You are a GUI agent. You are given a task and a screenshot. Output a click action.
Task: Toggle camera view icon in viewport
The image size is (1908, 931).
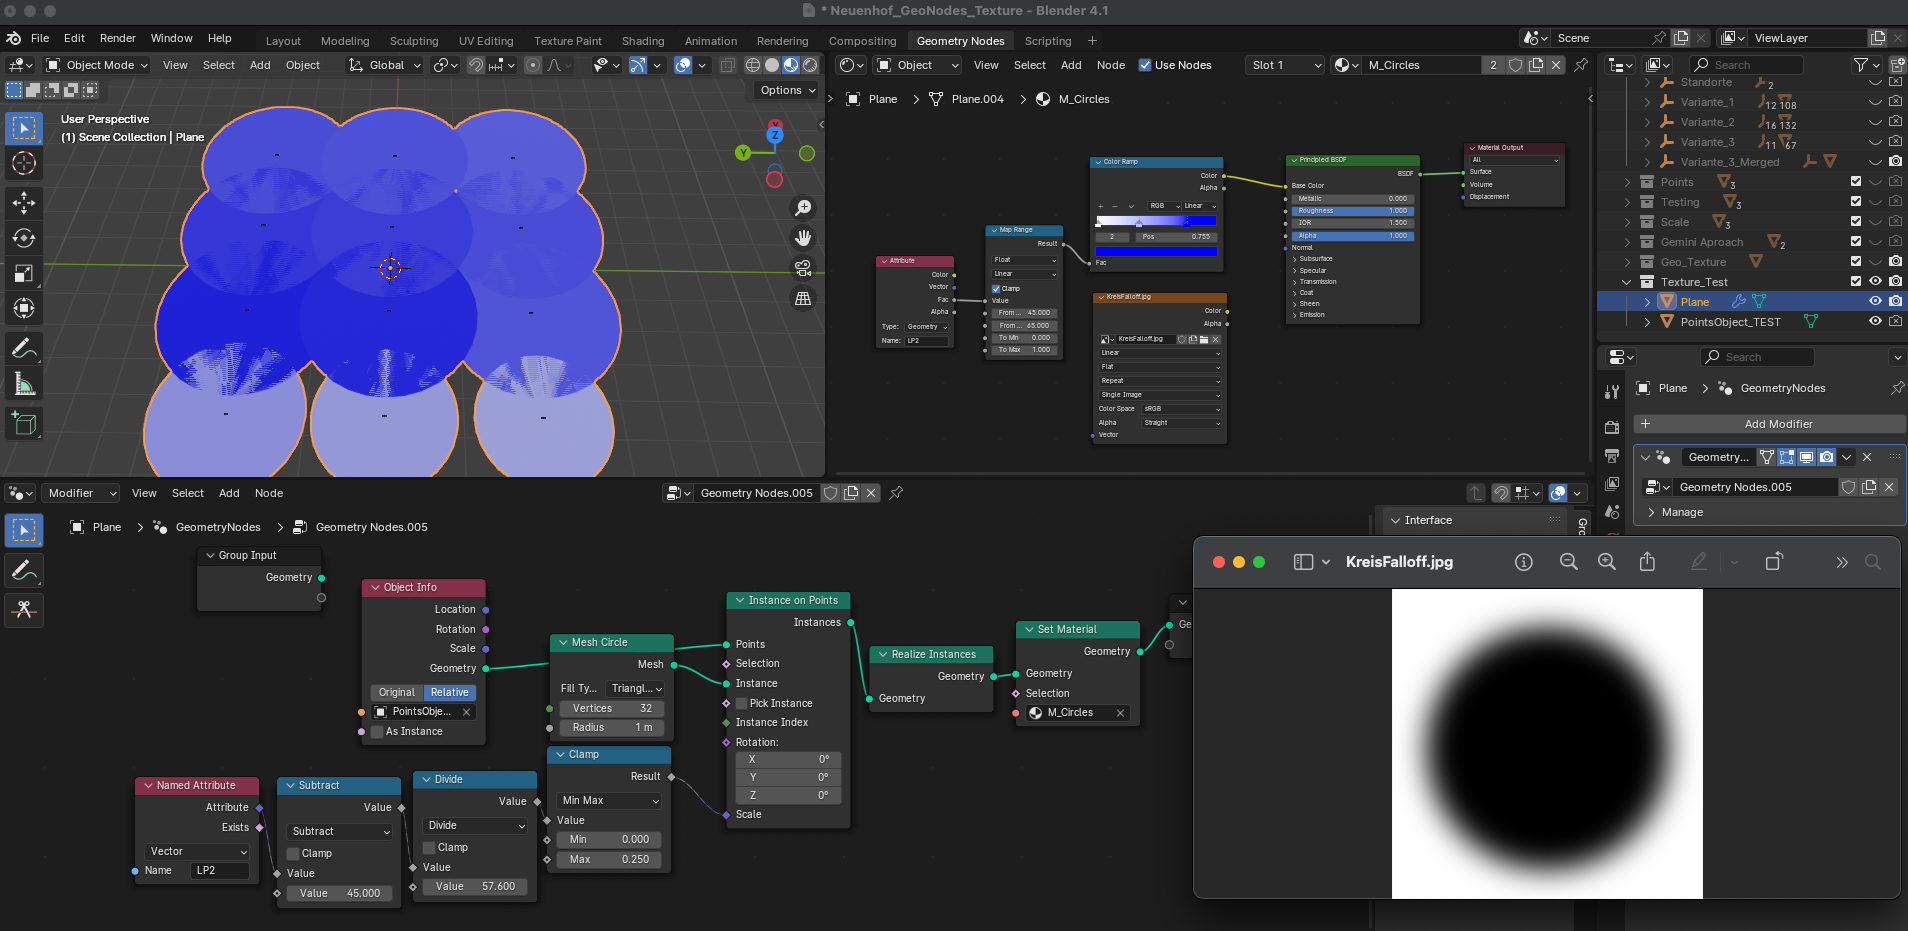803,268
